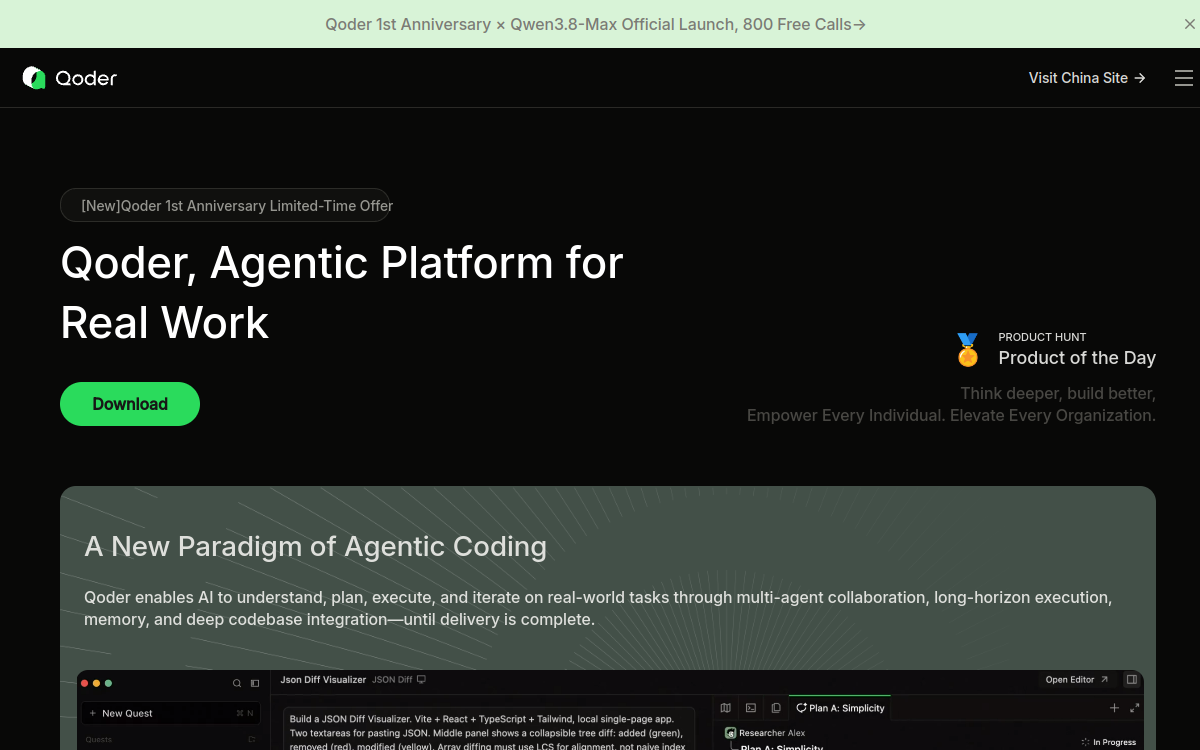Image resolution: width=1200 pixels, height=750 pixels.
Task: Close the anniversary announcement banner
Action: 1189,24
